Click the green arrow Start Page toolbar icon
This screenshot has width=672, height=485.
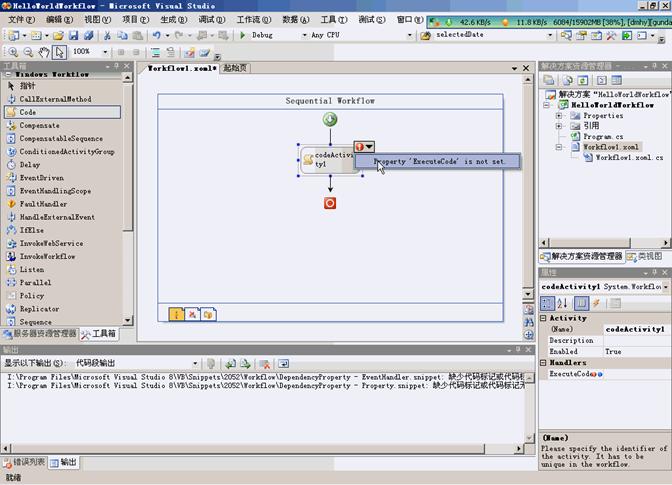627,36
